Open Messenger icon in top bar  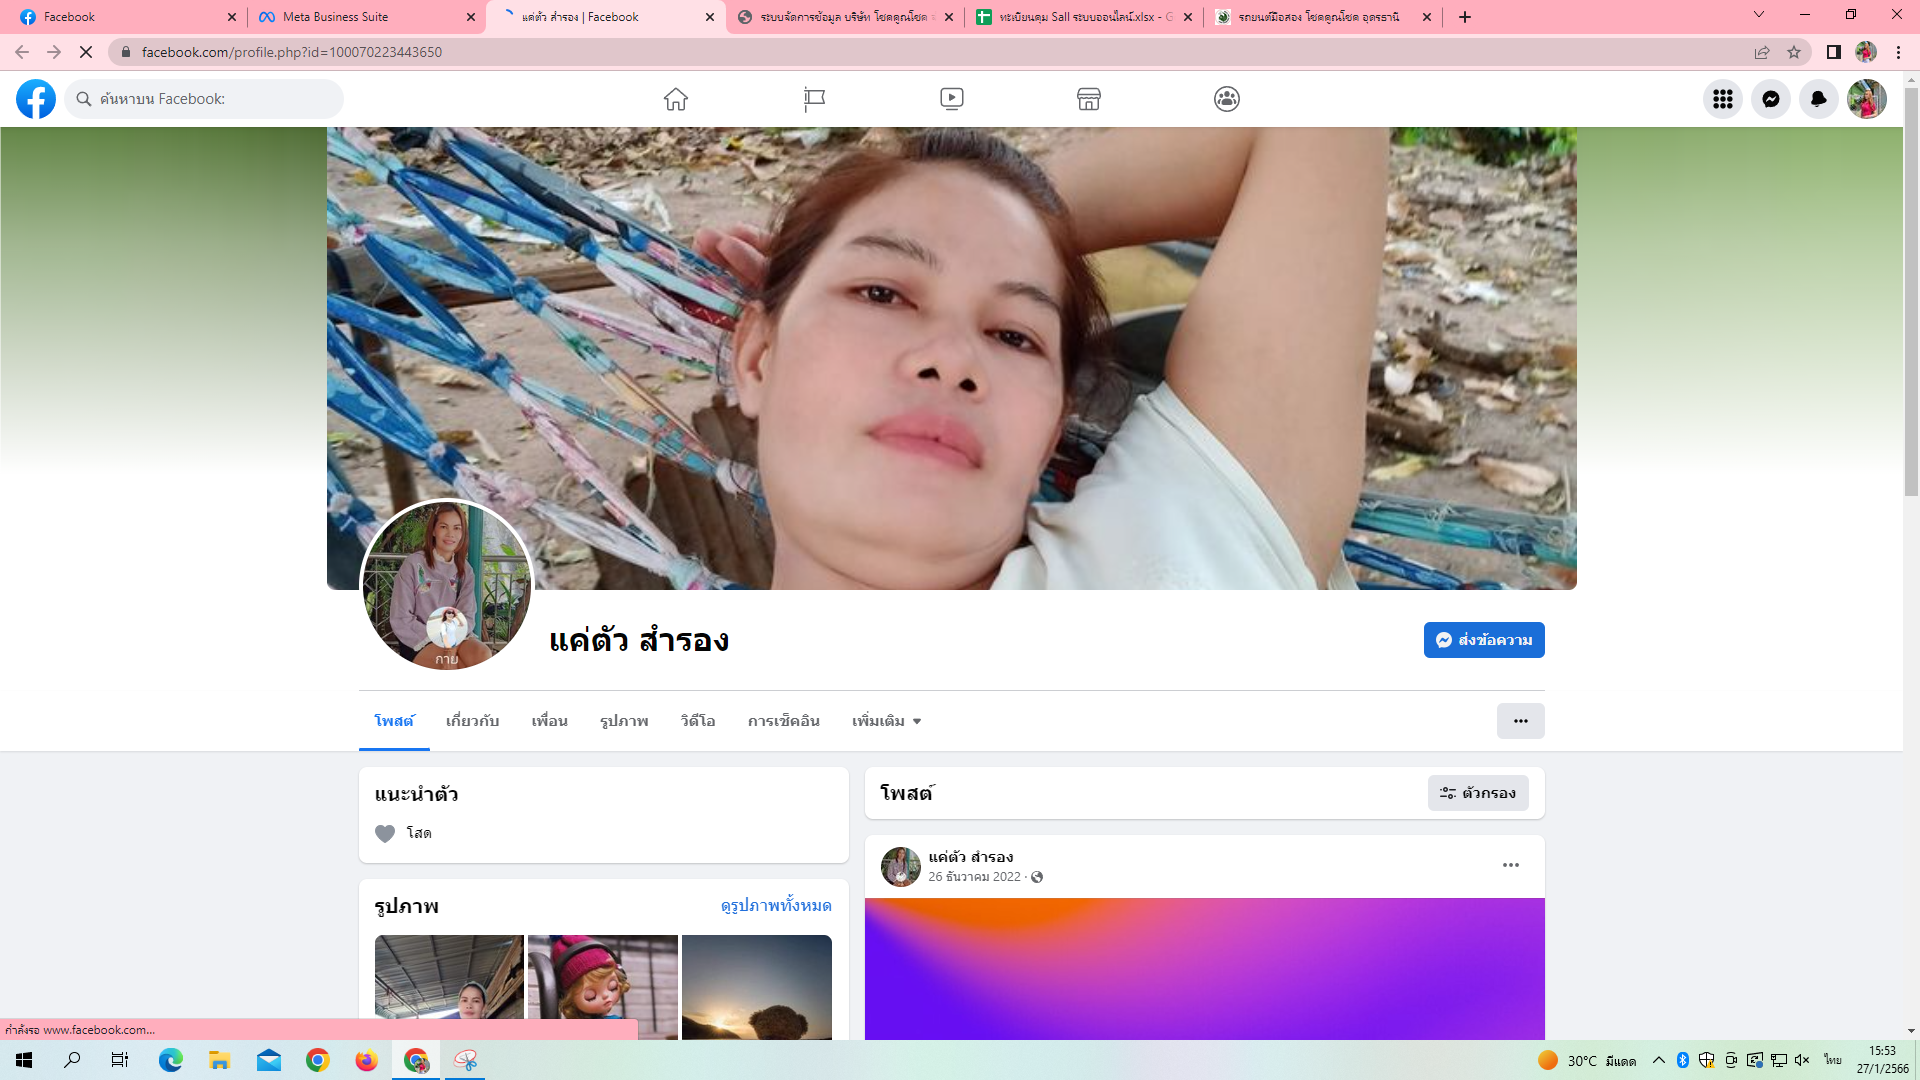(1770, 99)
